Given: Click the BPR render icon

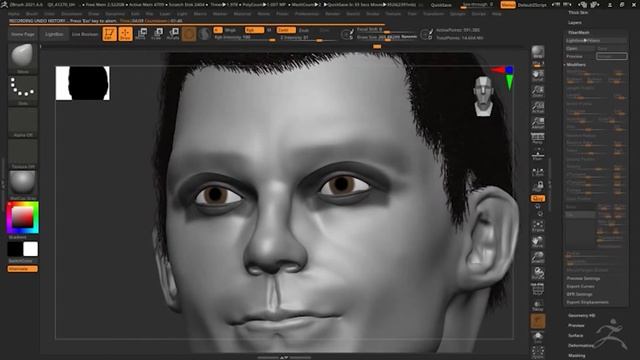Looking at the screenshot, I should pyautogui.click(x=538, y=53).
